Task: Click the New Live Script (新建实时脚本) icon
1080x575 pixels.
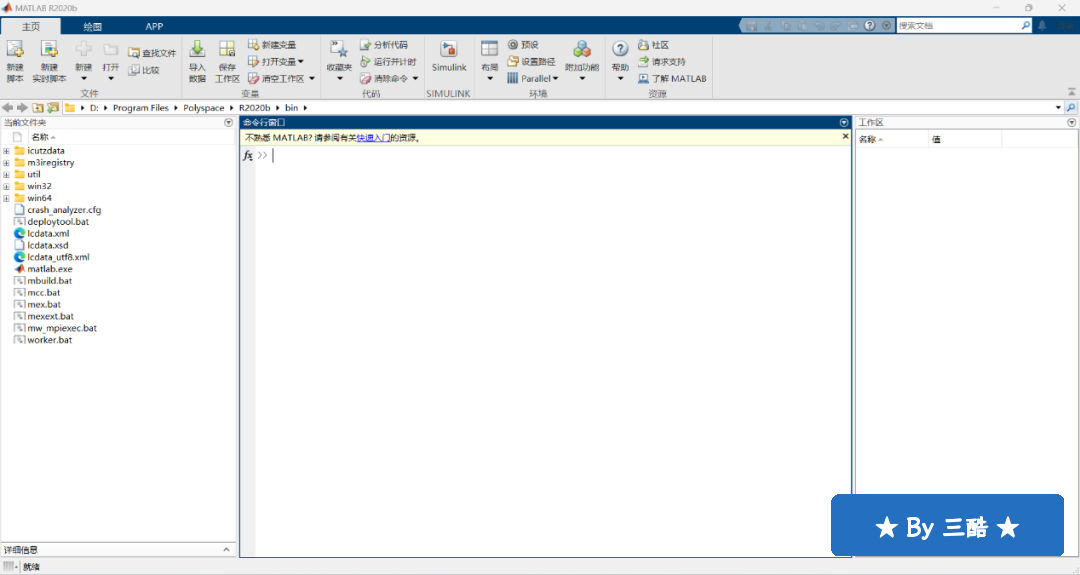Action: tap(49, 61)
